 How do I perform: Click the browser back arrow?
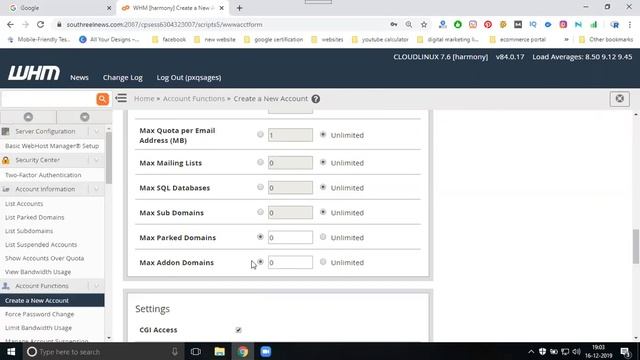click(10, 24)
